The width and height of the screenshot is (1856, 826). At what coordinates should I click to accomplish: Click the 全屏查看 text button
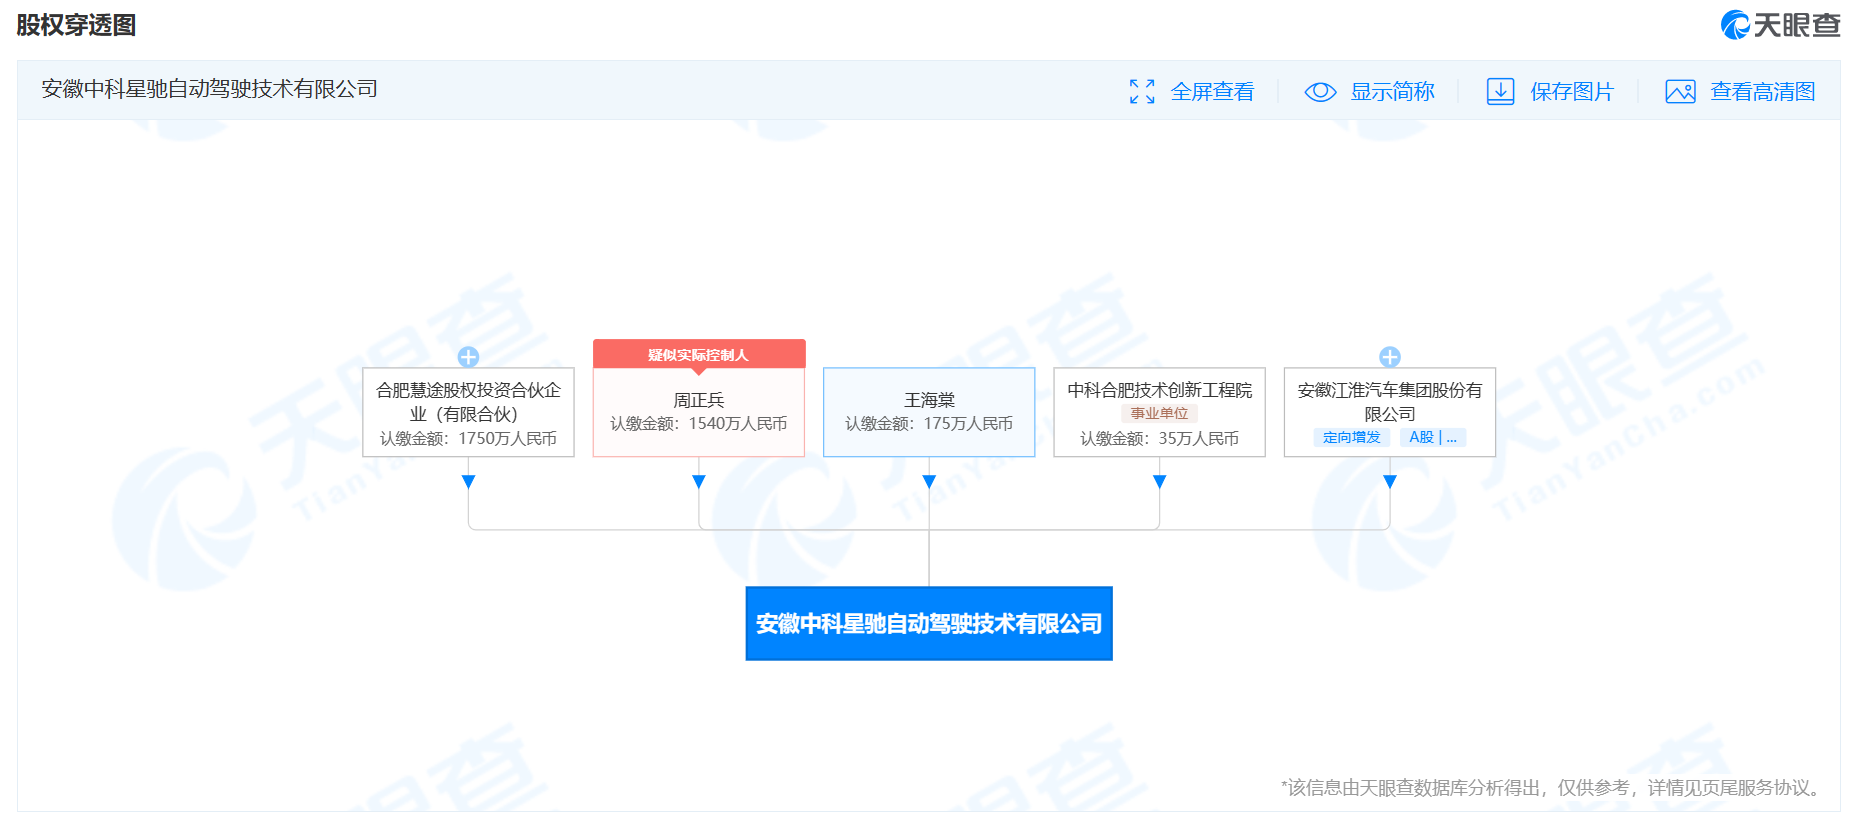(1212, 91)
